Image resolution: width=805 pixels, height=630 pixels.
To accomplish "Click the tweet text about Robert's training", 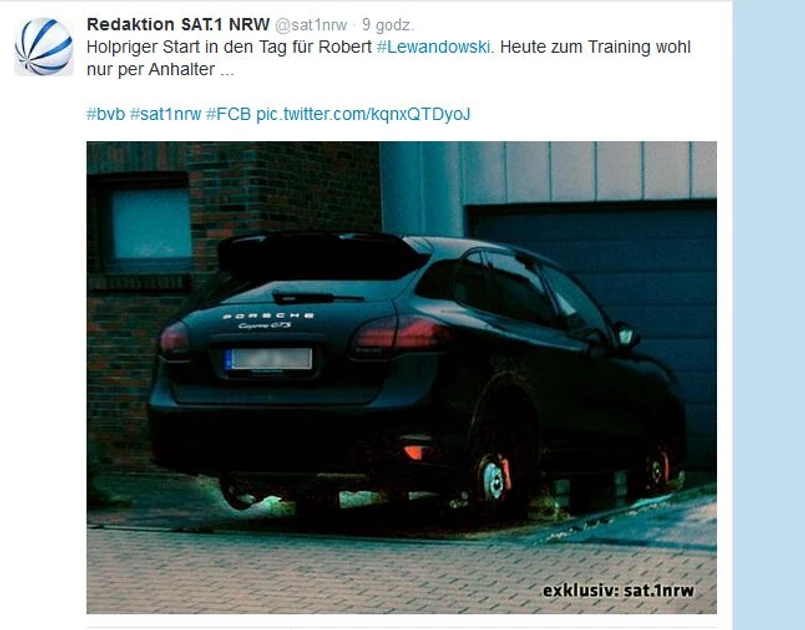I will point(389,58).
